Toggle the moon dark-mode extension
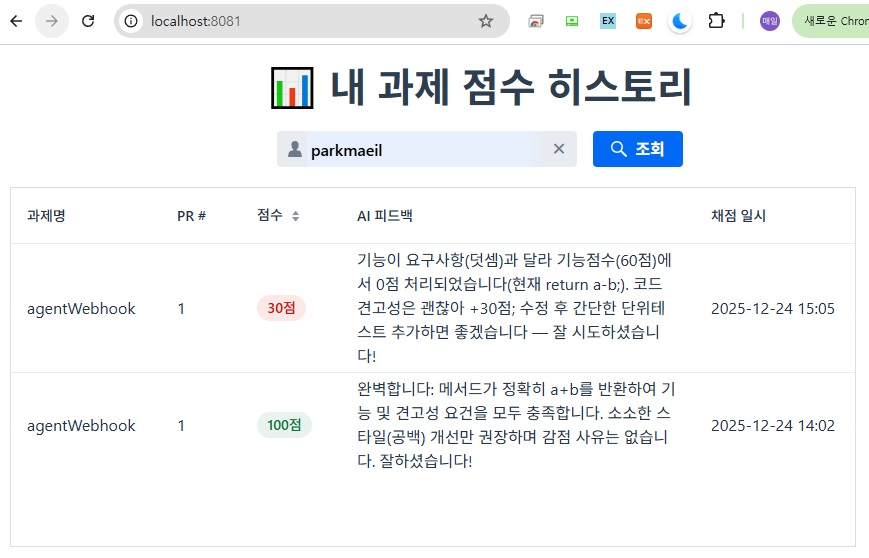 pos(680,21)
